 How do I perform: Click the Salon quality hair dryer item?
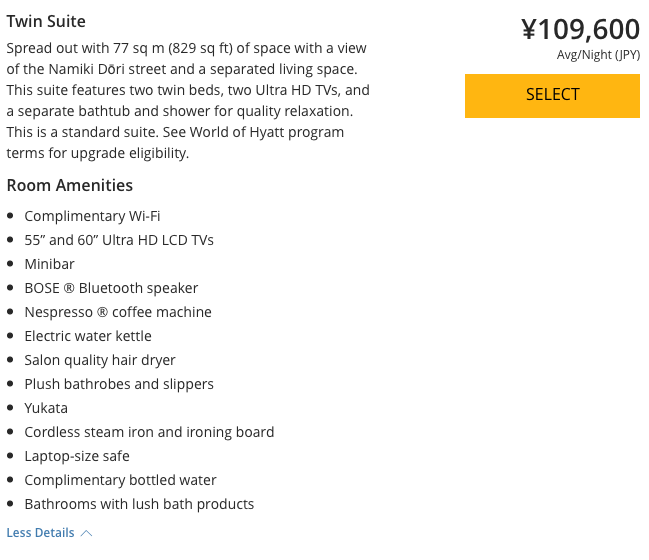coord(100,360)
